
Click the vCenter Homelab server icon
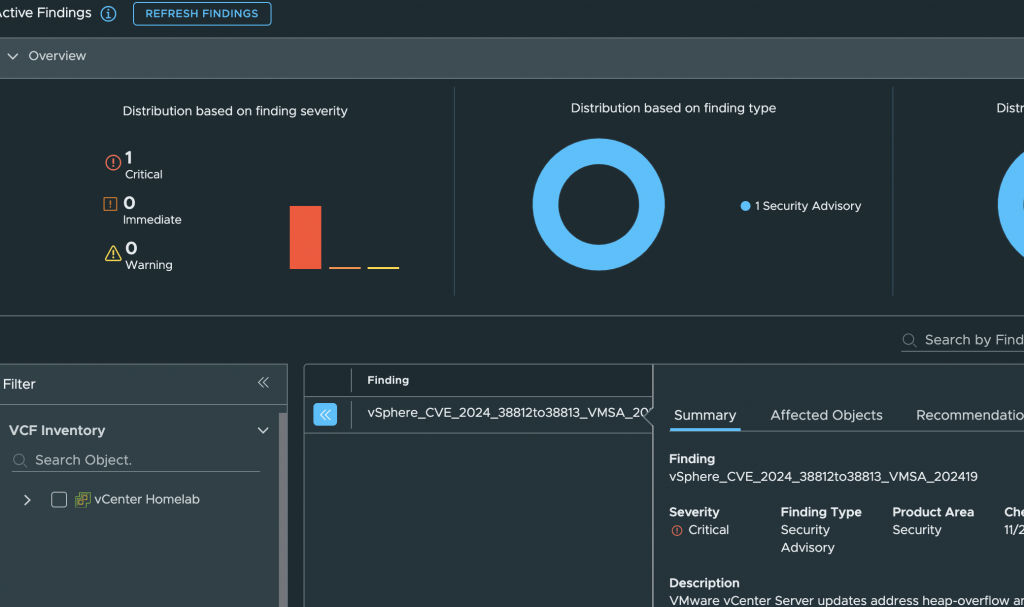click(x=82, y=500)
